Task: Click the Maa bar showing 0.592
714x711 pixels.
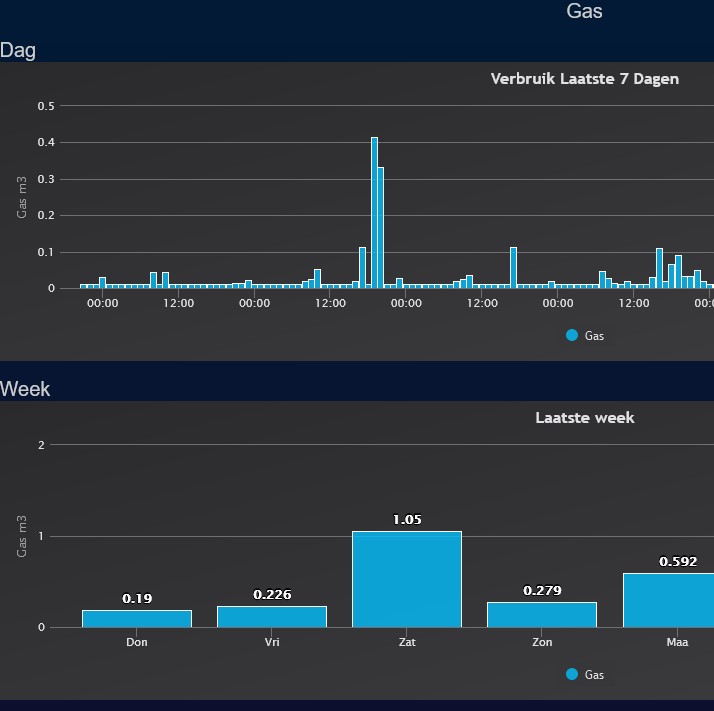Action: [668, 600]
